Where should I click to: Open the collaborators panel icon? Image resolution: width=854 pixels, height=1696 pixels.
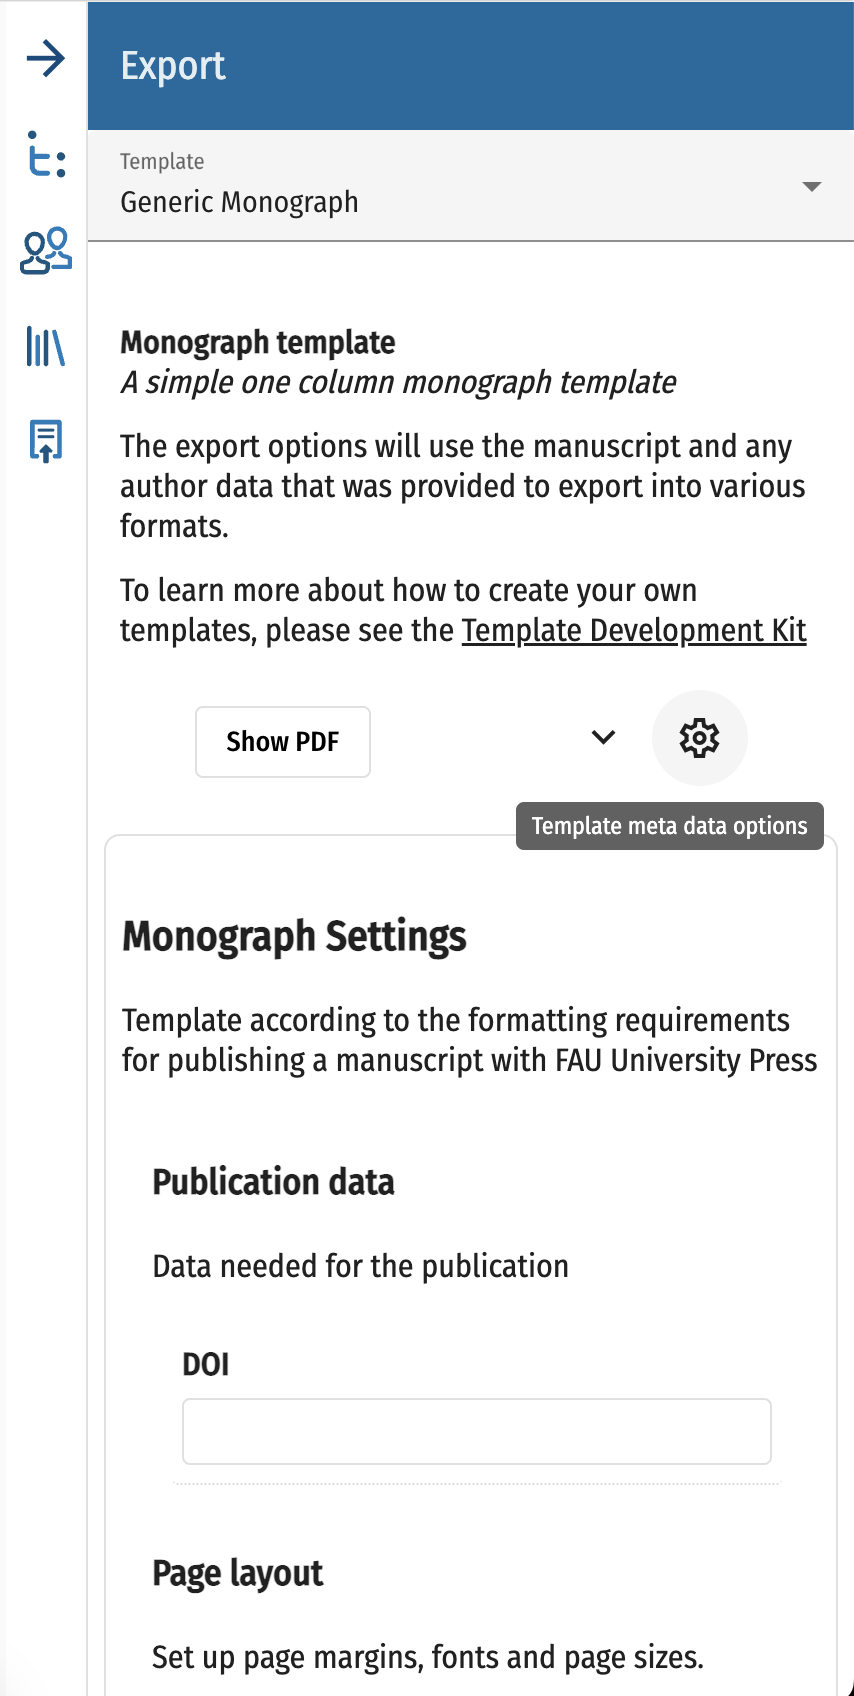46,250
